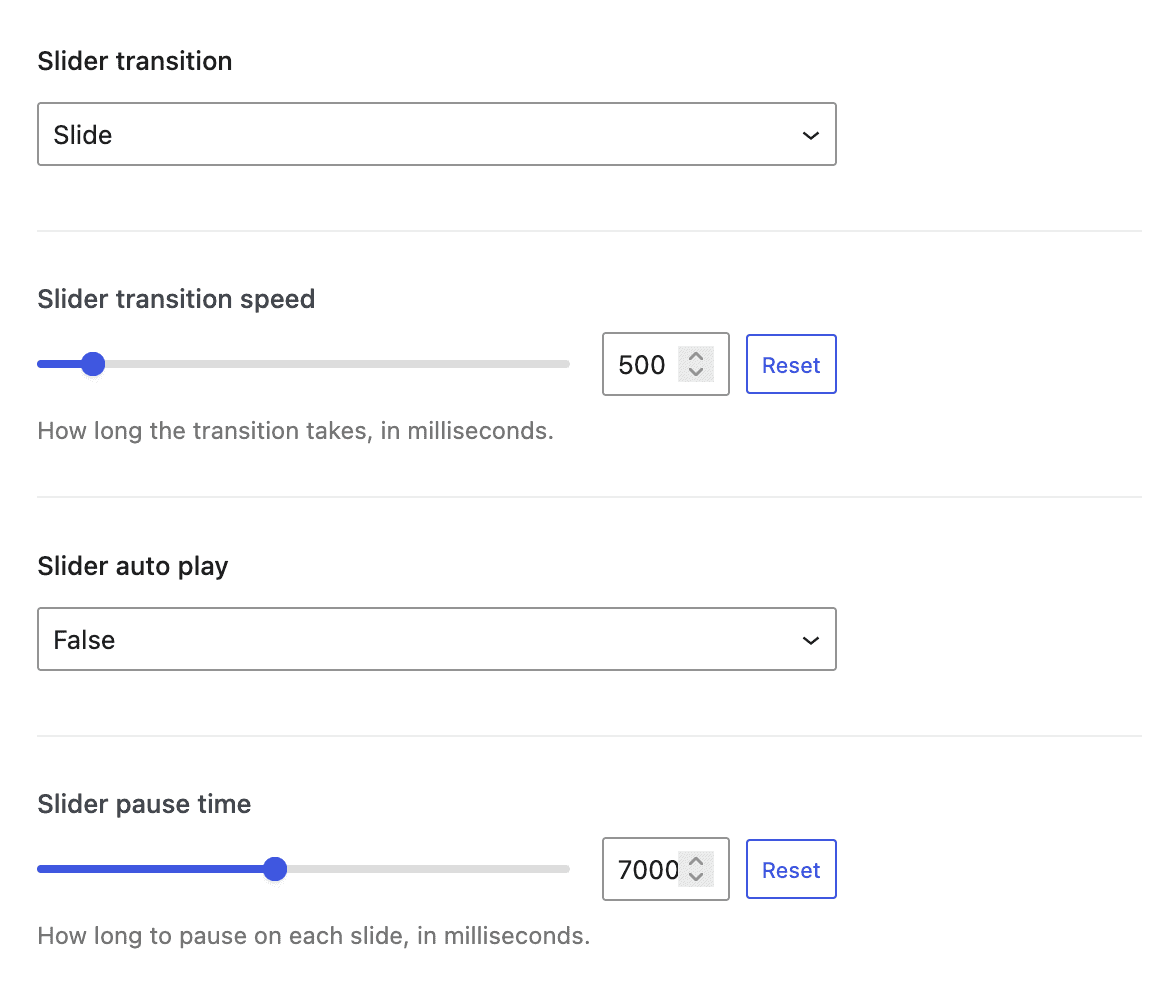Click Reset next to transition speed
1176x996 pixels.
tap(791, 364)
